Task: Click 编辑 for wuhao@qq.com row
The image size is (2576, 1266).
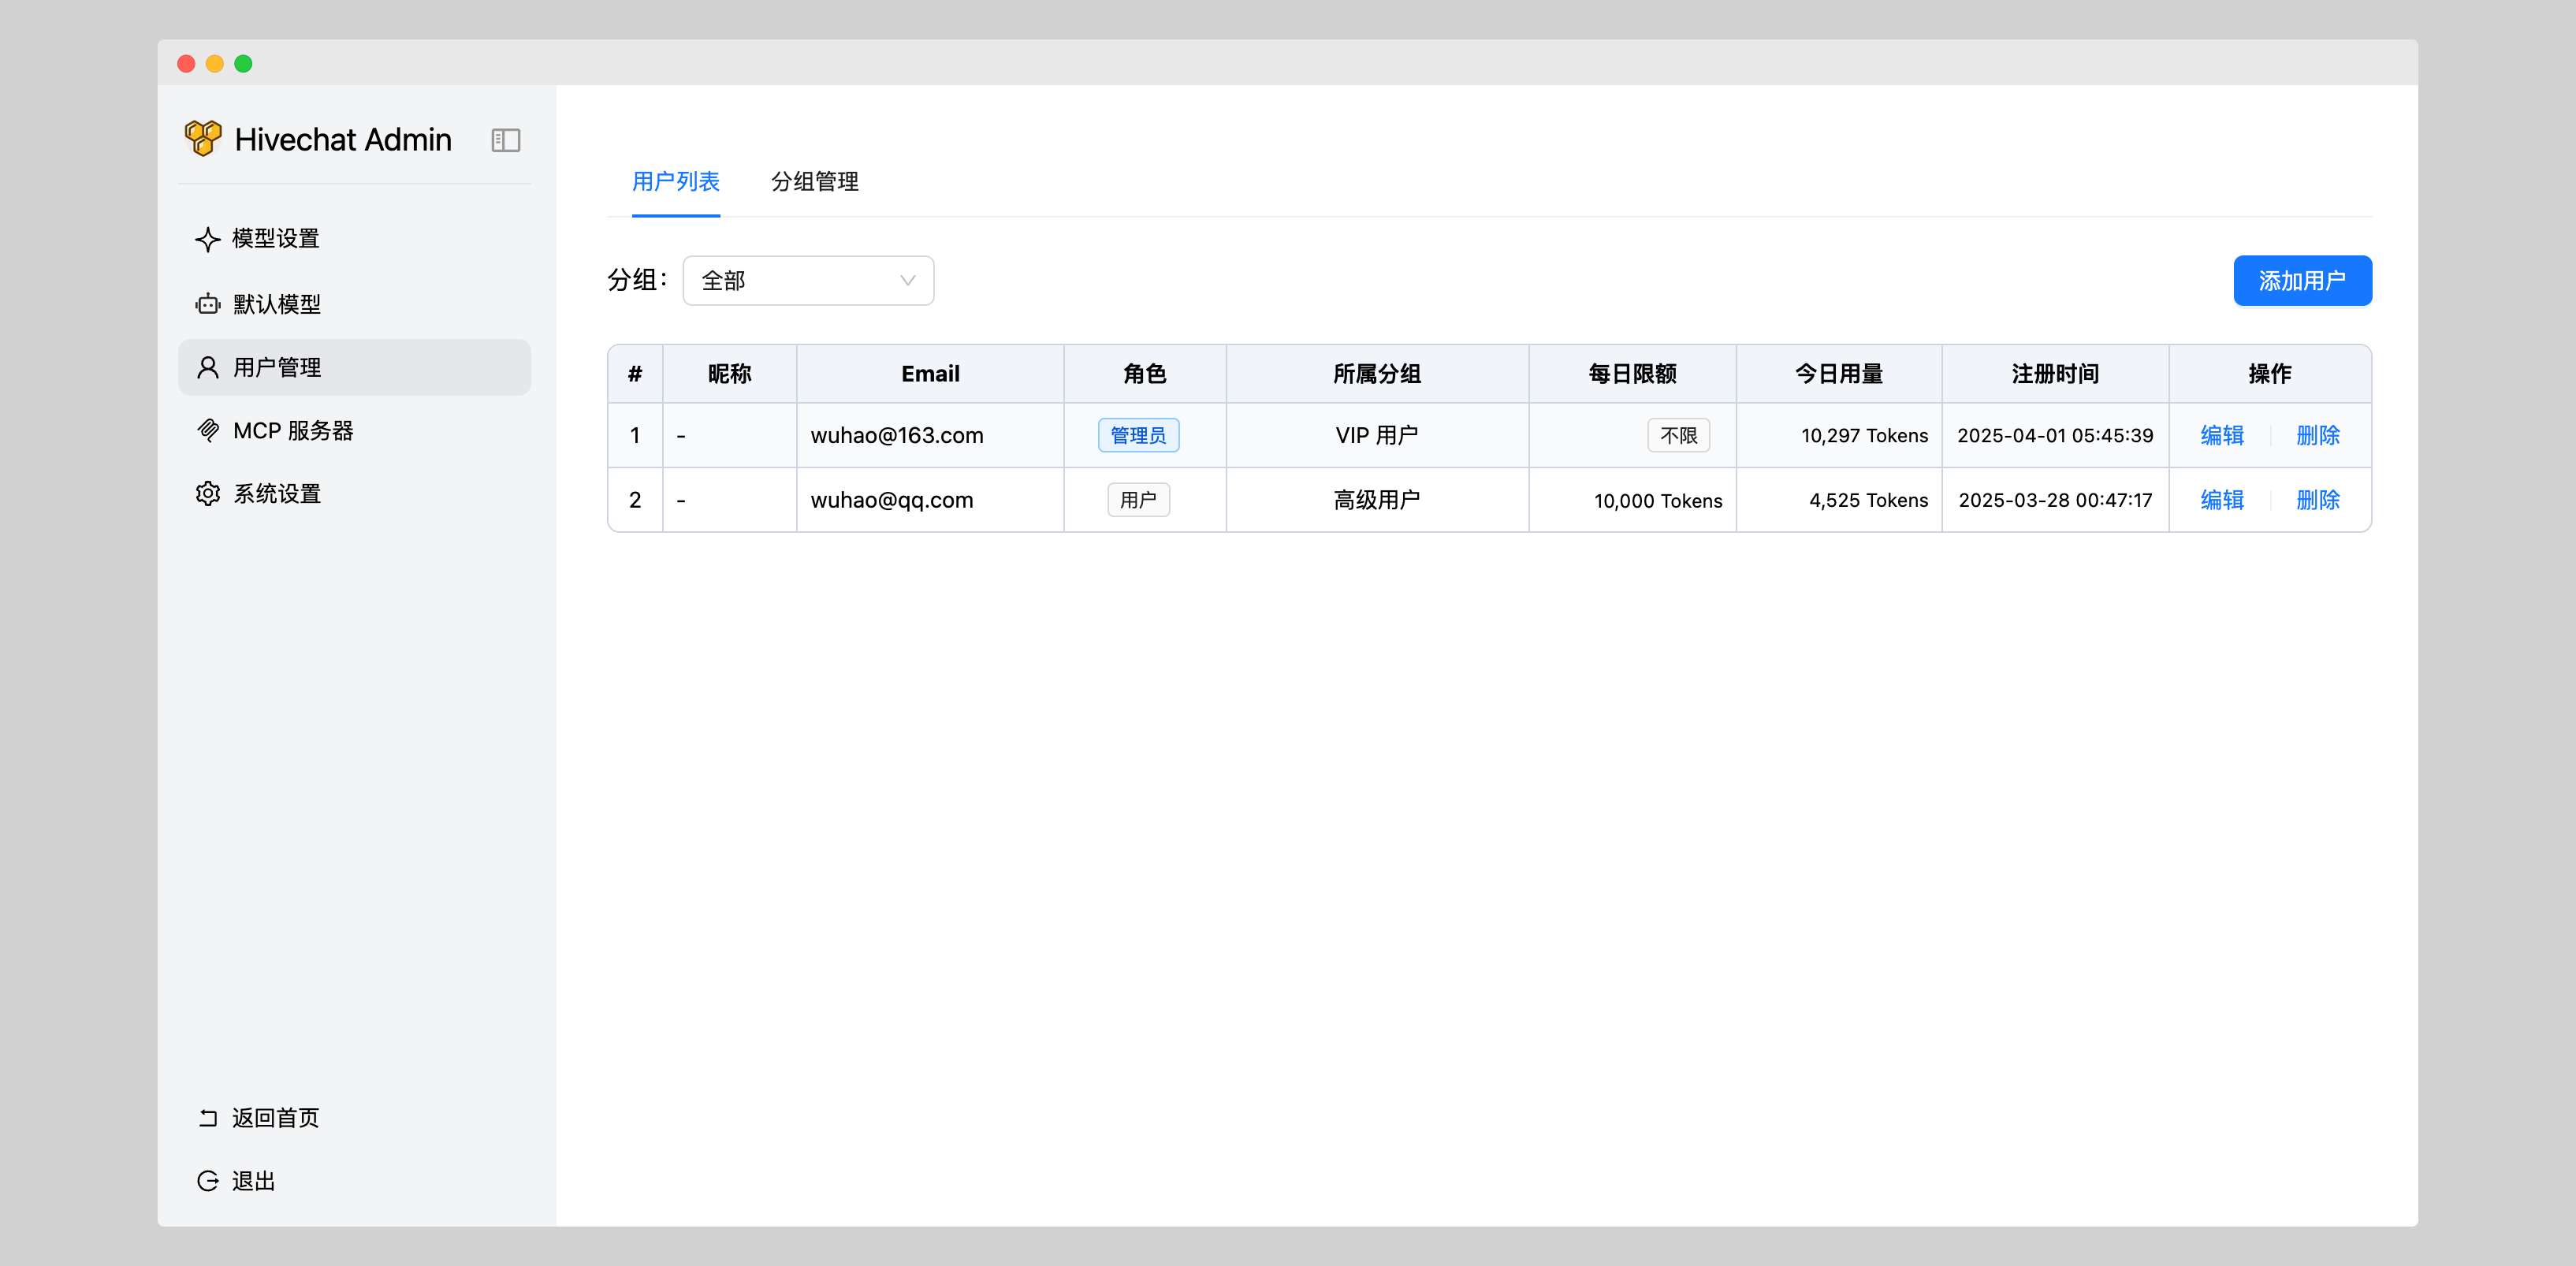Action: point(2221,500)
